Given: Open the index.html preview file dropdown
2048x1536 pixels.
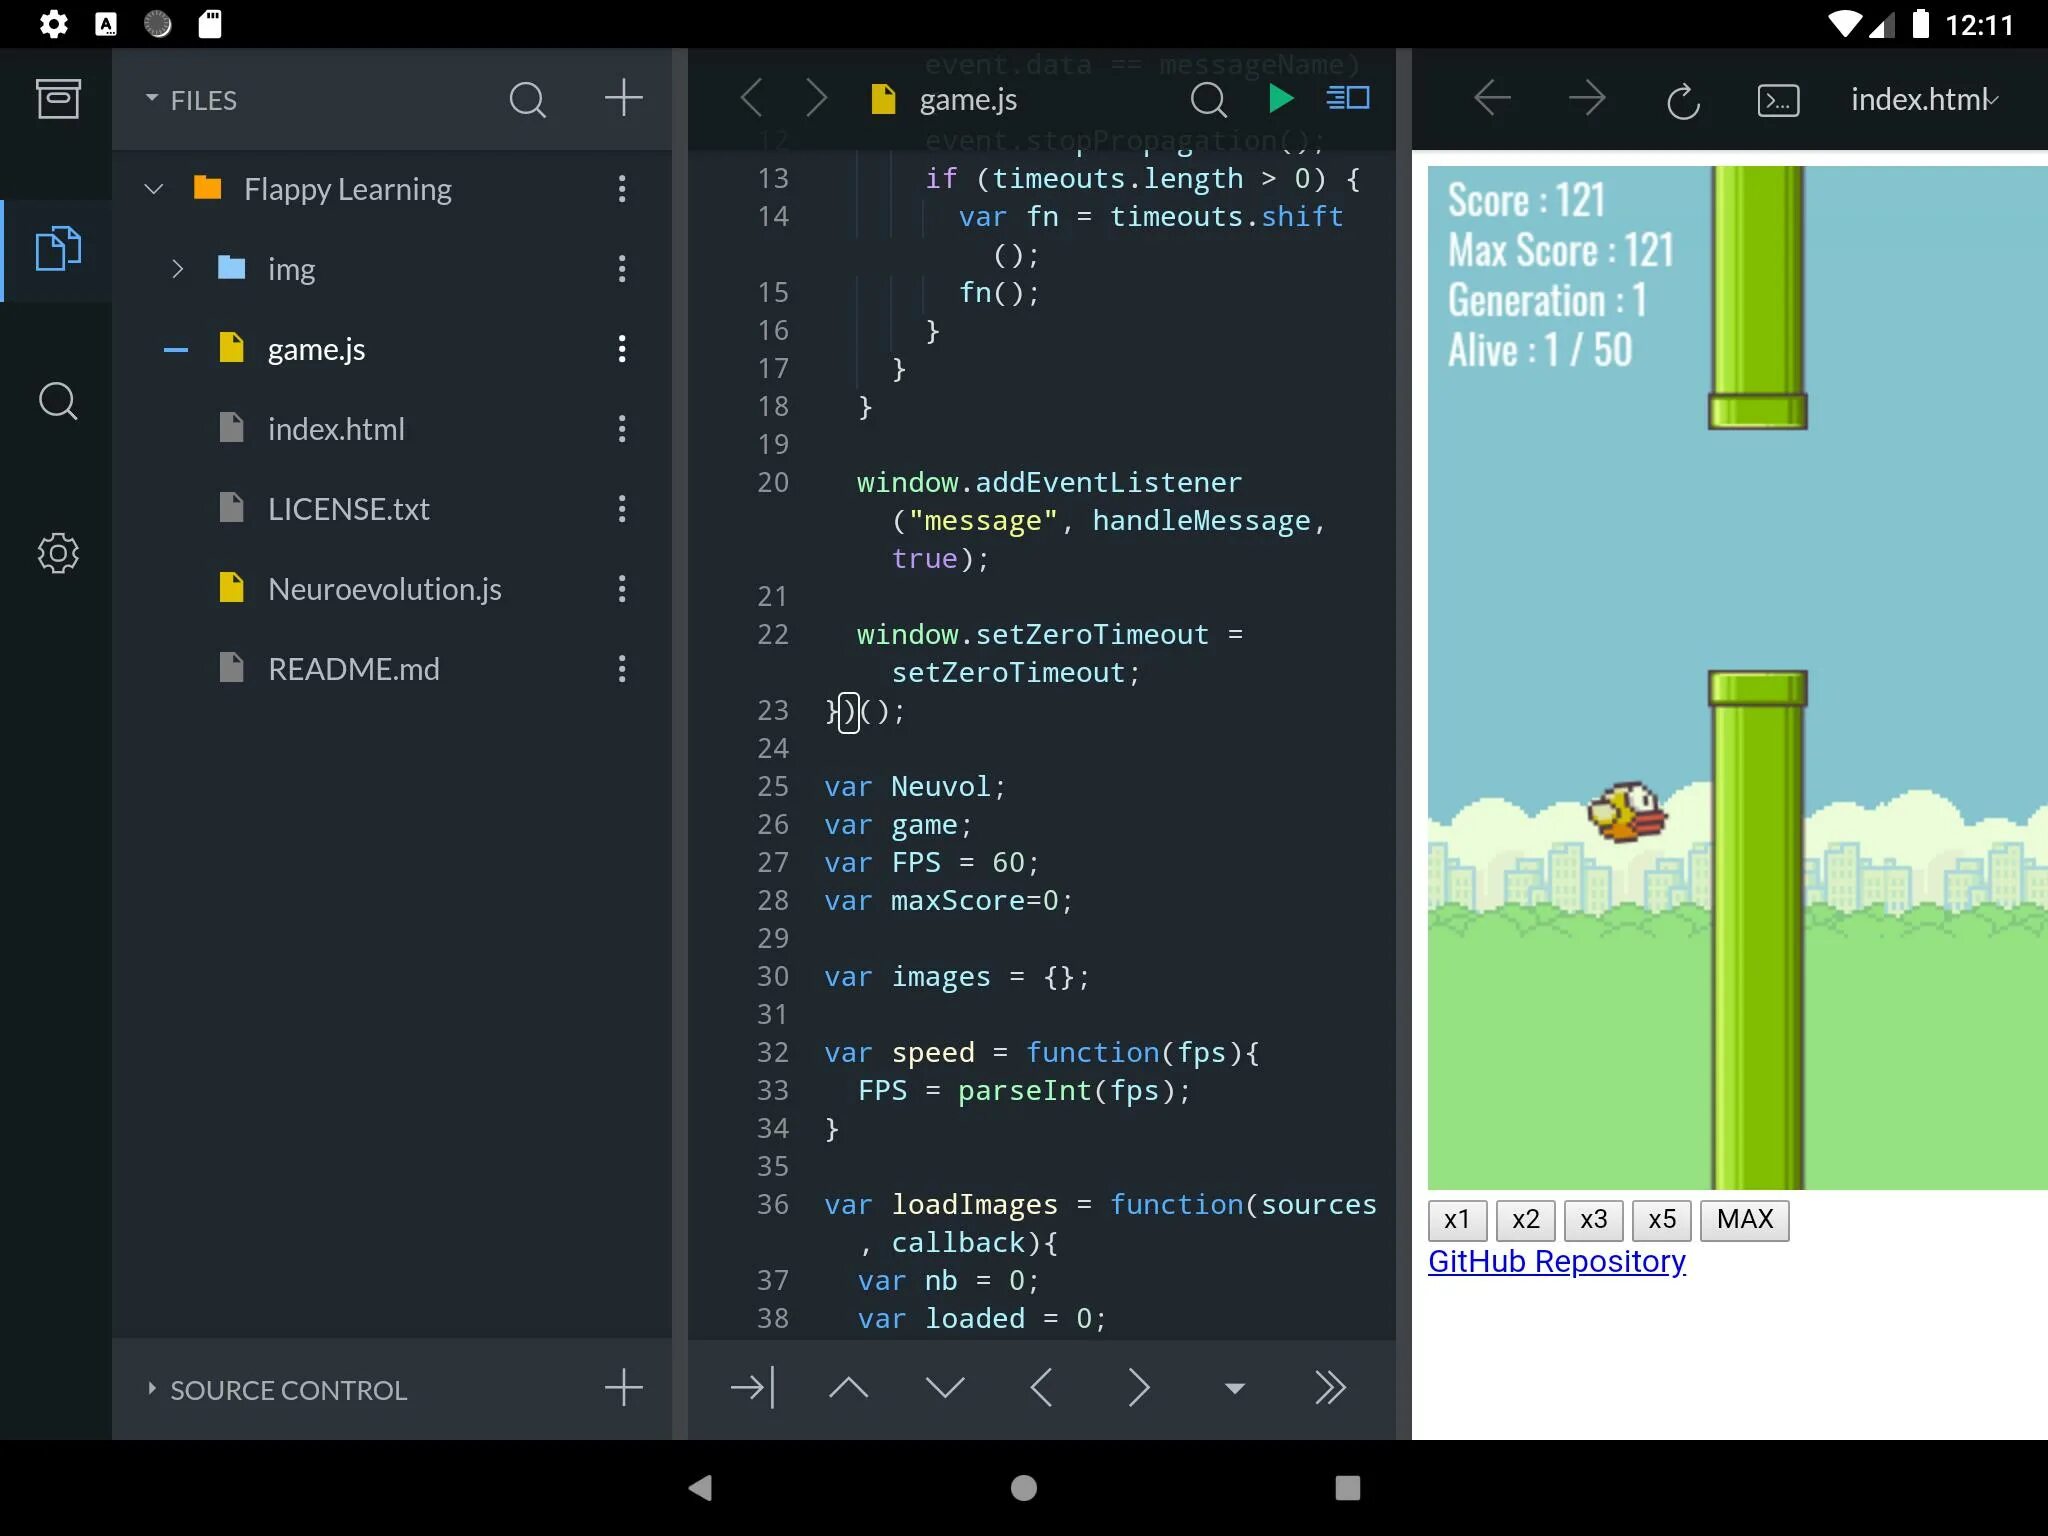Looking at the screenshot, I should click(1923, 100).
